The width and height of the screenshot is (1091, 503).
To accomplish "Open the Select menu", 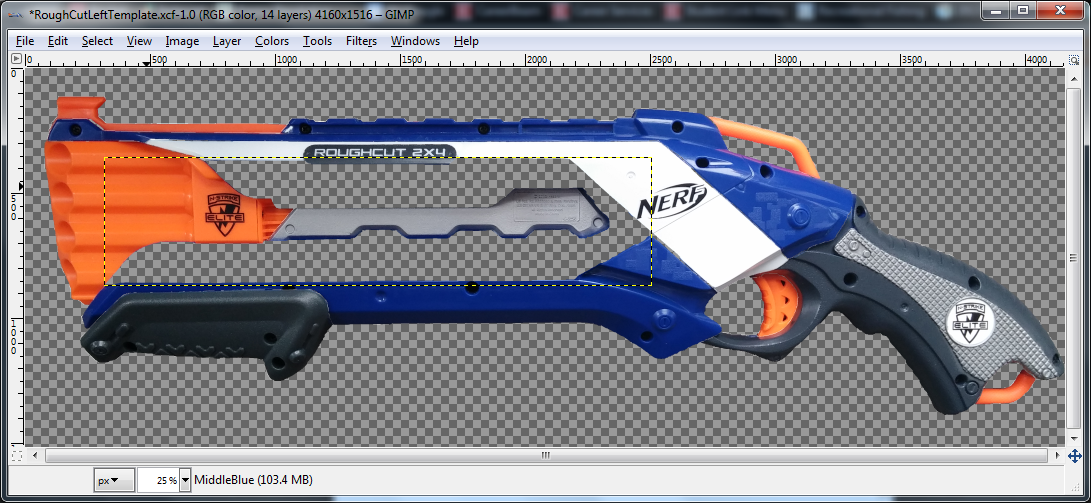I will pos(97,41).
